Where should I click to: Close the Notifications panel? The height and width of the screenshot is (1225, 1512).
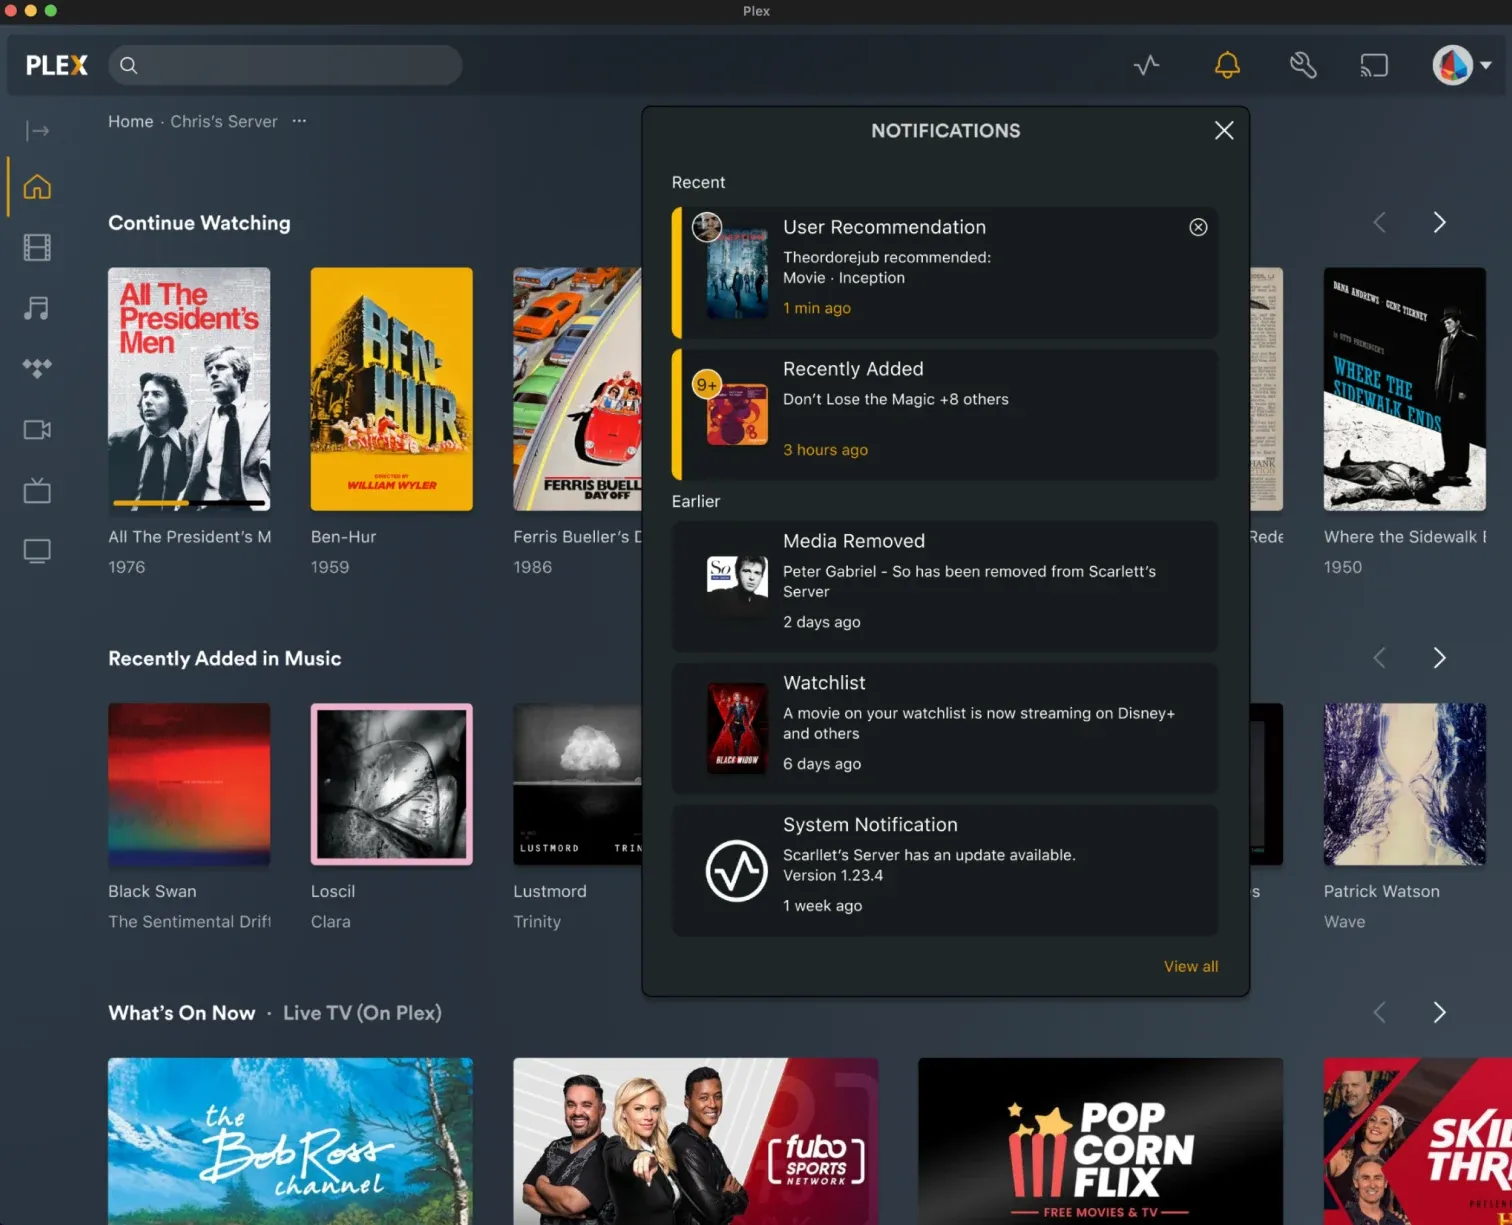point(1224,130)
